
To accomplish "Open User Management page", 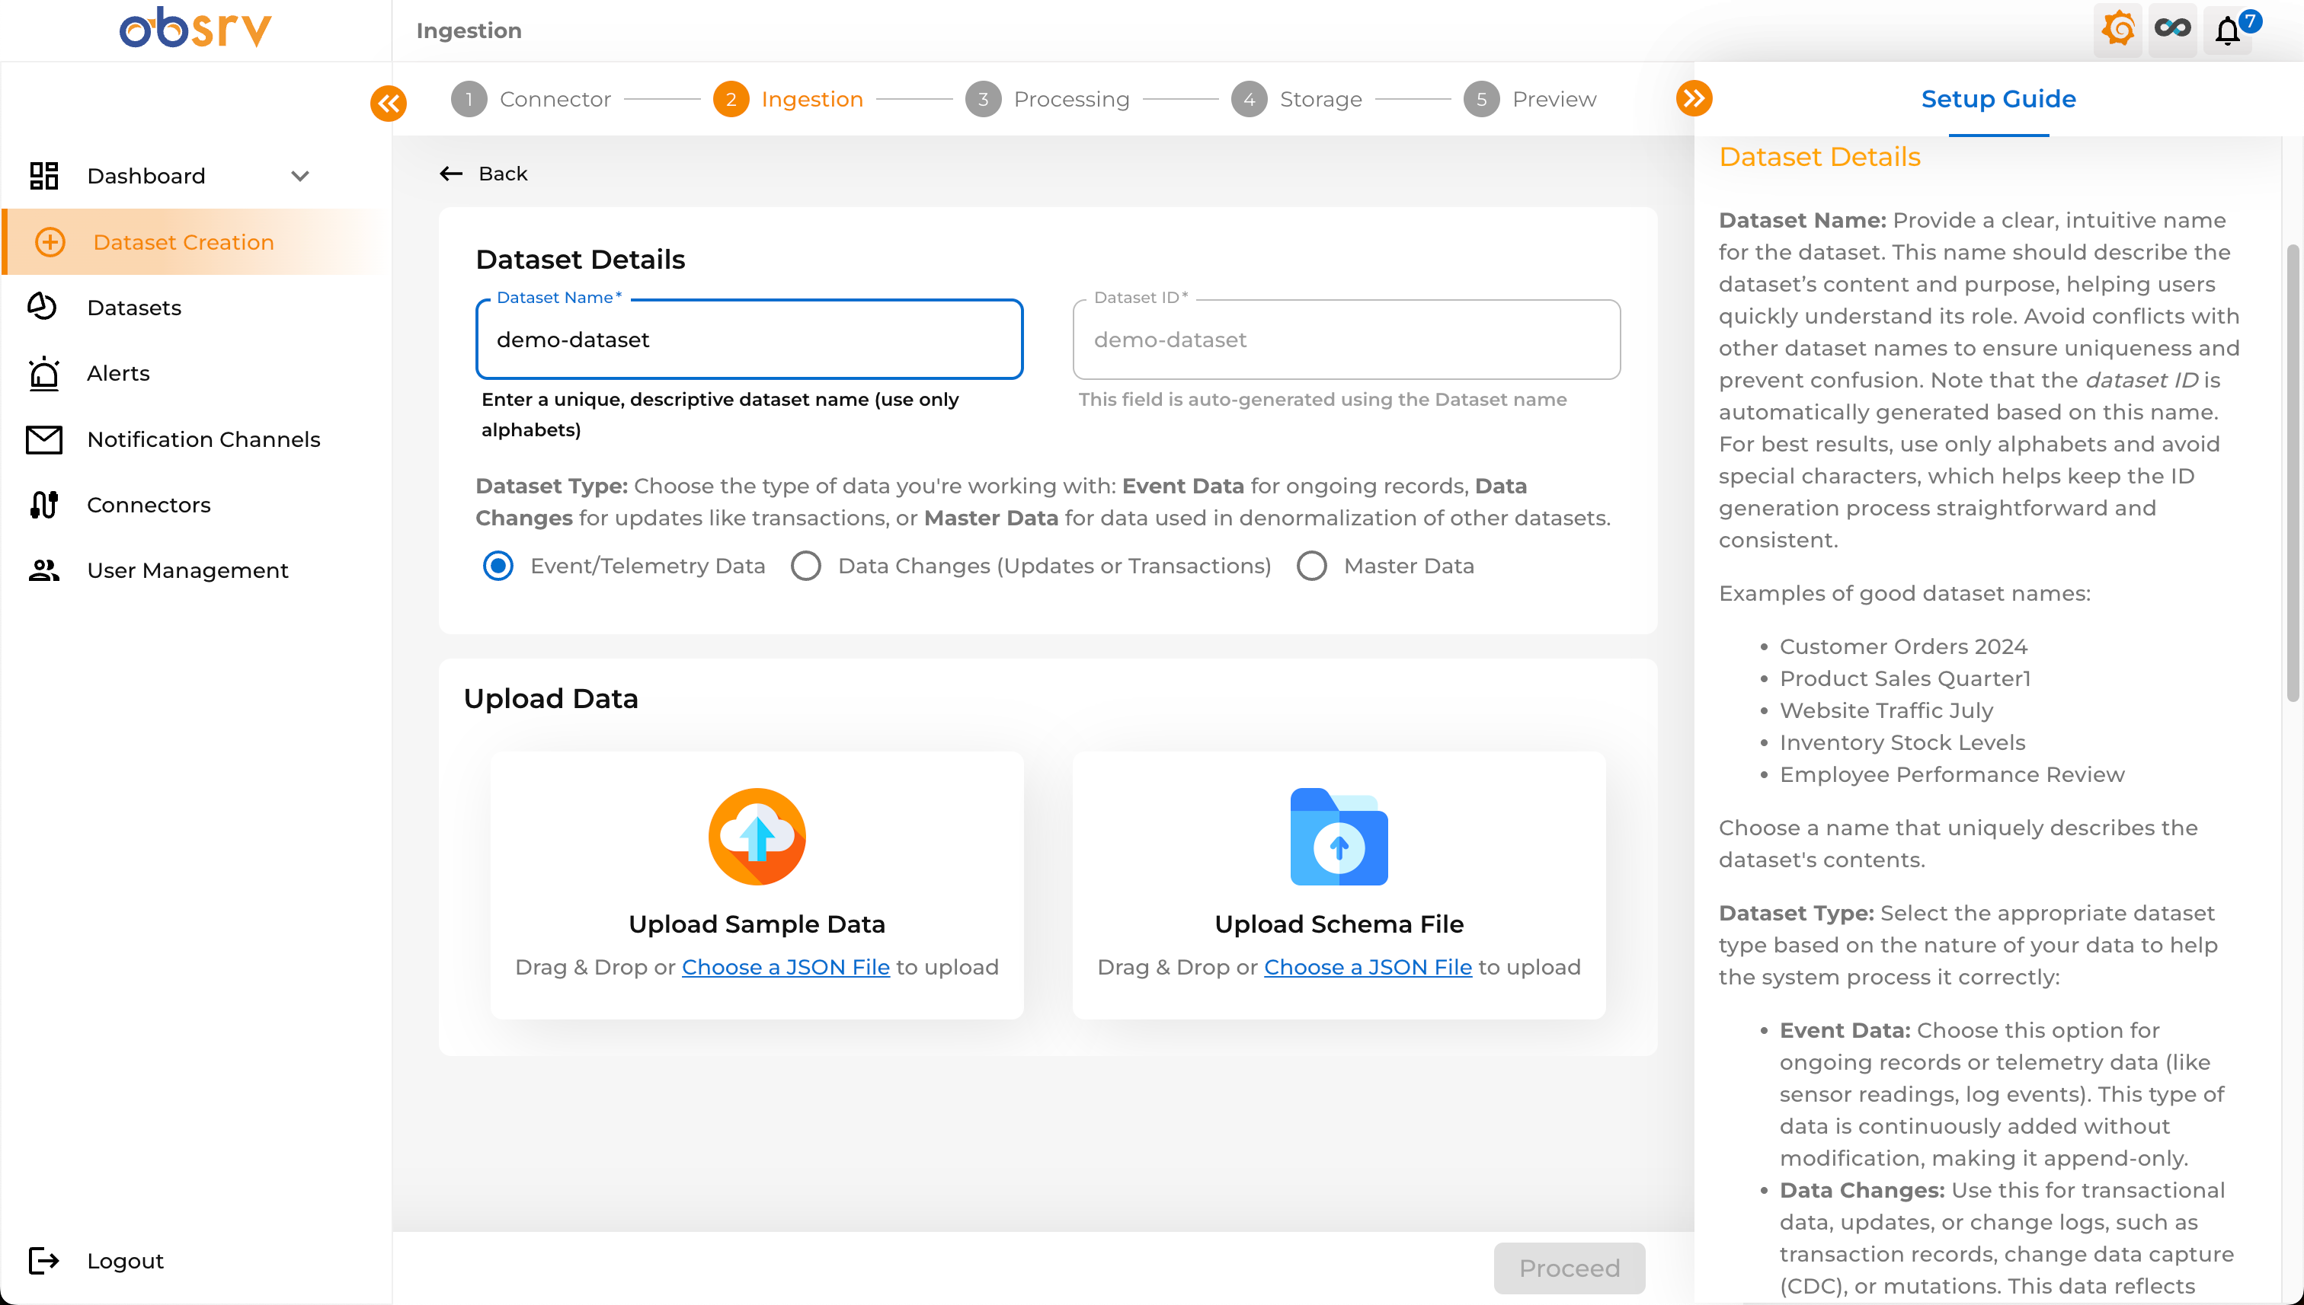I will point(197,570).
